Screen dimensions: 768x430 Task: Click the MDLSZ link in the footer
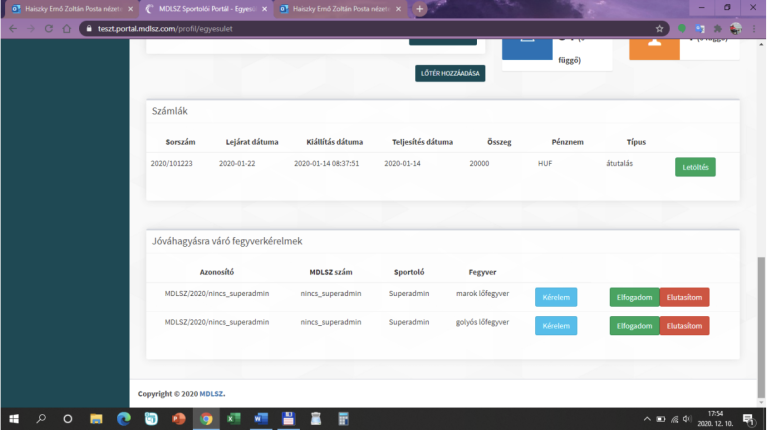(x=211, y=393)
